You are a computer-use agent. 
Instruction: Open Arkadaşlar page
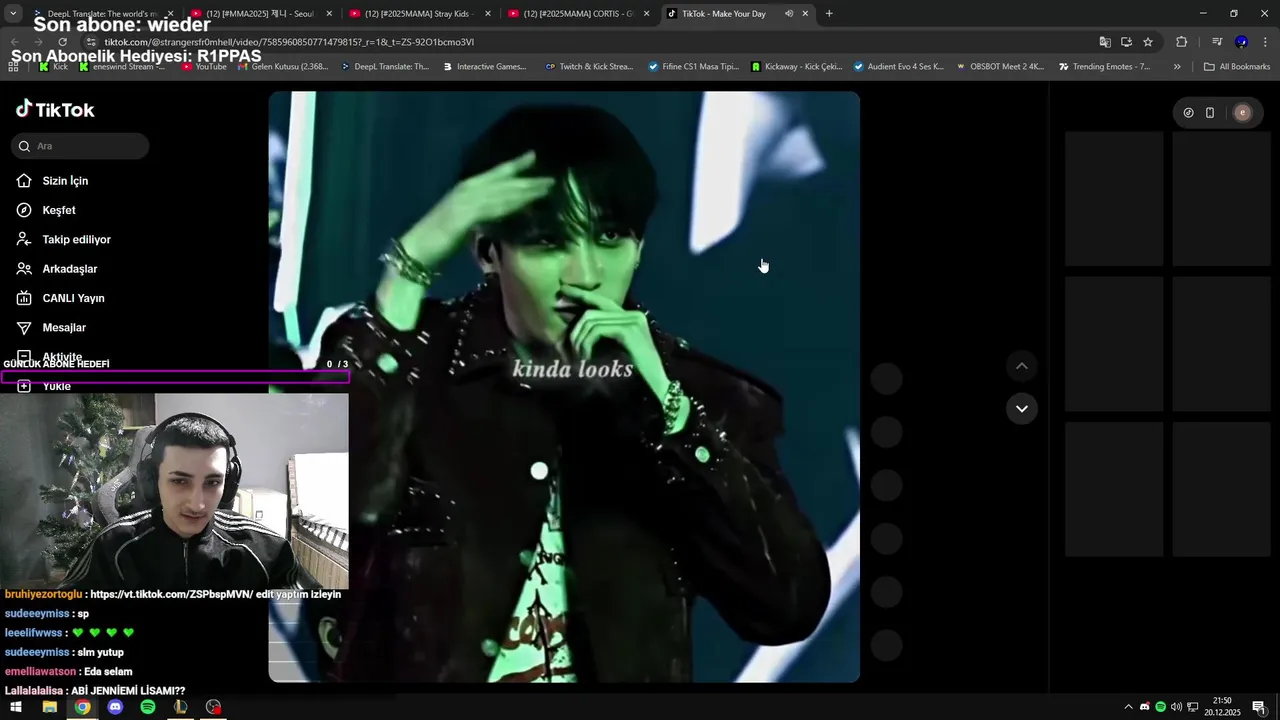70,269
